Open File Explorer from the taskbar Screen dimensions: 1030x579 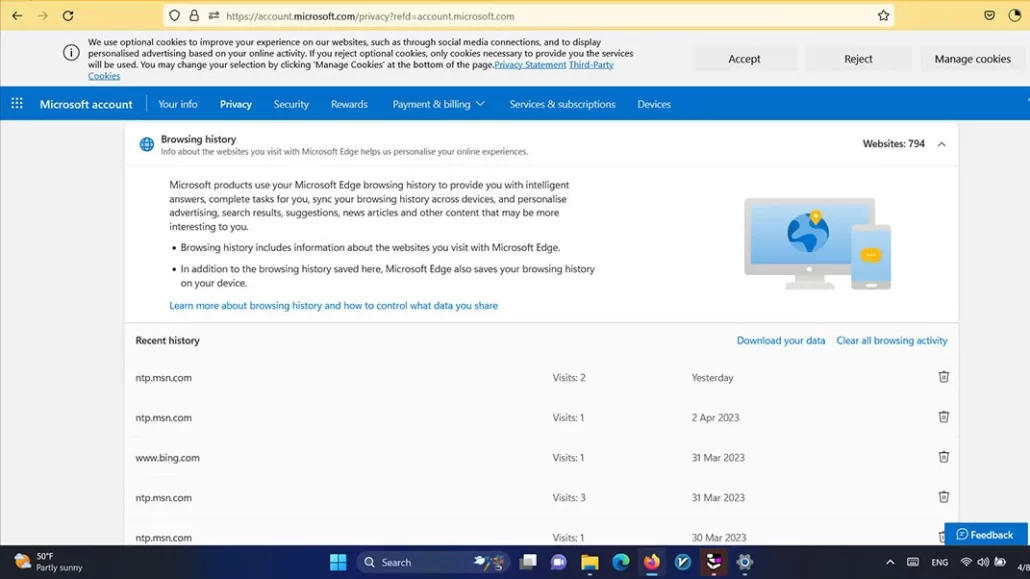pyautogui.click(x=590, y=563)
